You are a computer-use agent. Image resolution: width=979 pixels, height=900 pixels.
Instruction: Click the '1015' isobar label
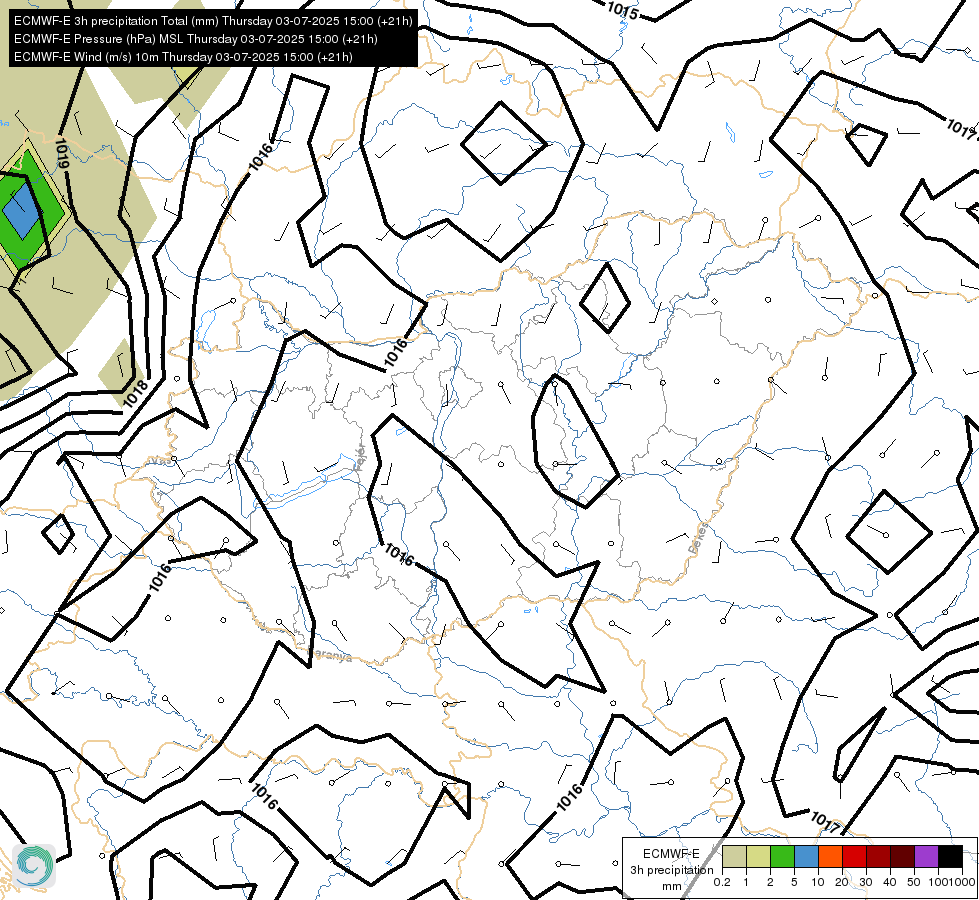click(622, 11)
